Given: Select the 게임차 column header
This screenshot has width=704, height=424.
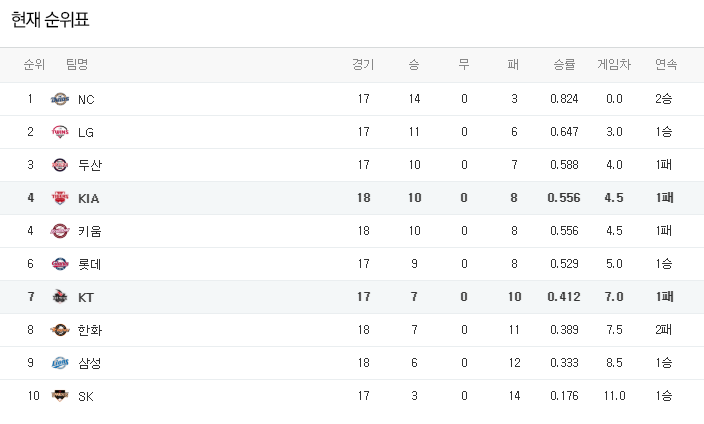Looking at the screenshot, I should (614, 65).
